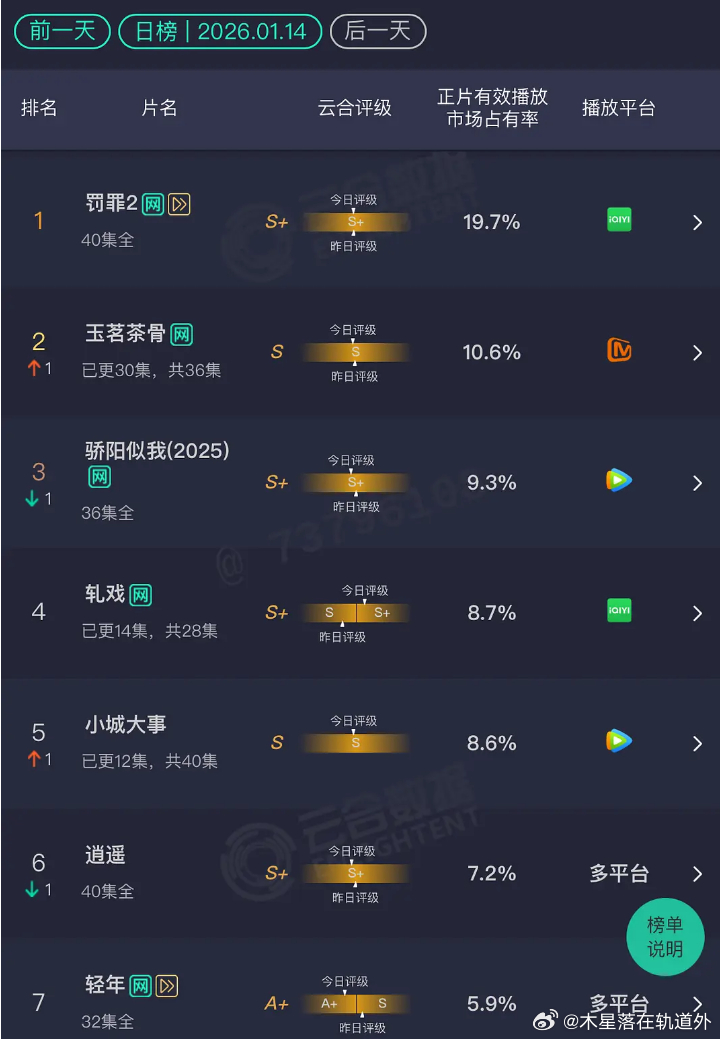
Task: Click the date label 日榜 2026.01.14
Action: 219,31
